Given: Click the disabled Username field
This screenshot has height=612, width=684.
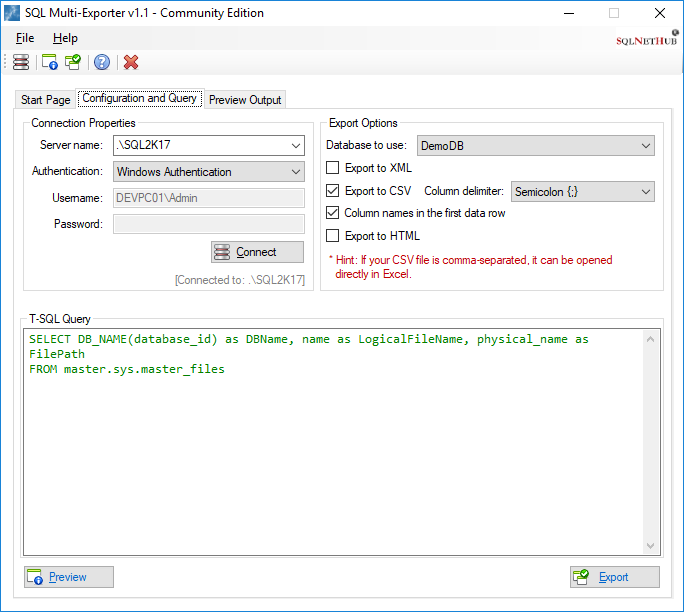Looking at the screenshot, I should [x=209, y=198].
